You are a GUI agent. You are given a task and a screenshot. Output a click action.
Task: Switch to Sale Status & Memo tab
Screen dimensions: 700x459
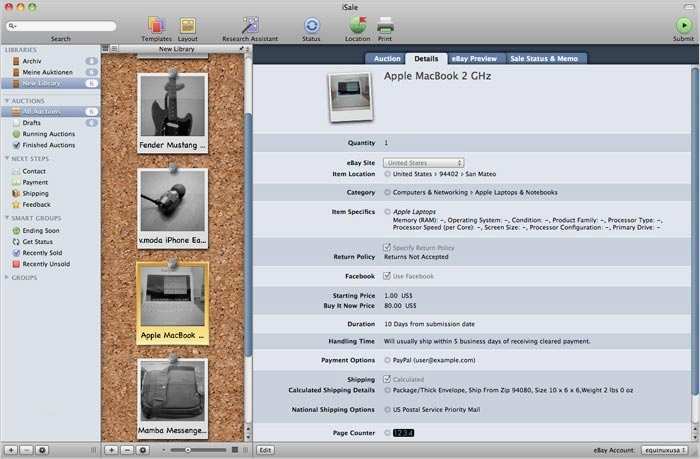[x=545, y=58]
